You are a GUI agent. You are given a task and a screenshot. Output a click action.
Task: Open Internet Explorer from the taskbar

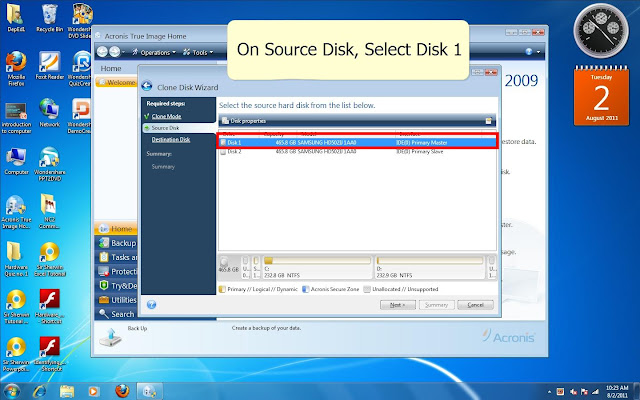[39, 391]
